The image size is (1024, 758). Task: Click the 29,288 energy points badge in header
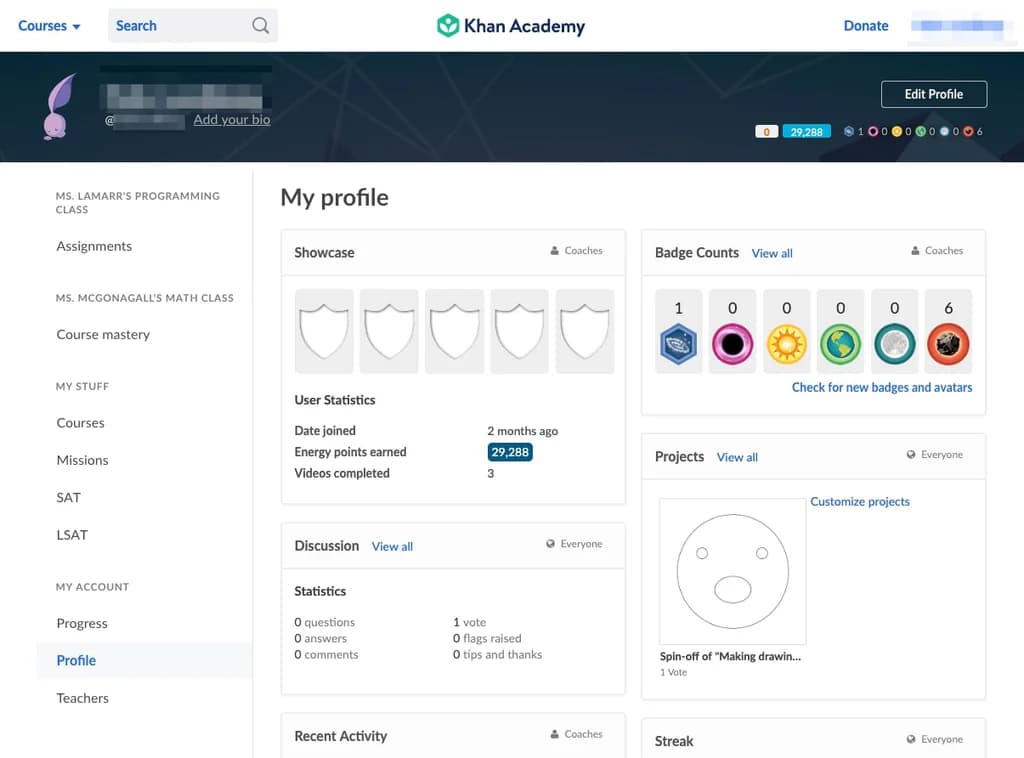click(807, 132)
